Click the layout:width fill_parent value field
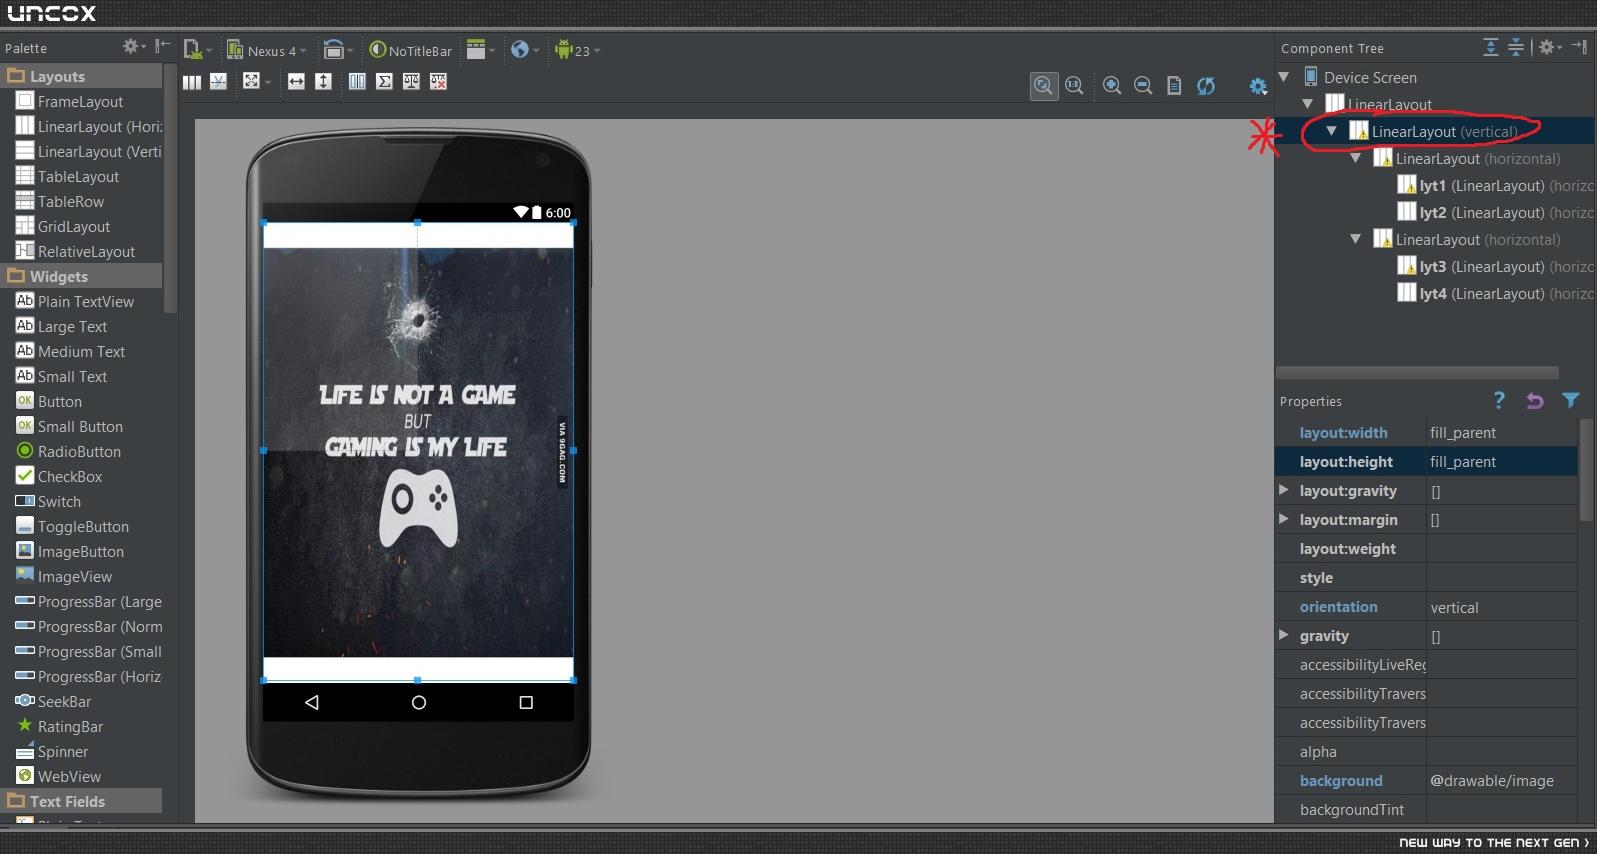 [x=1502, y=432]
